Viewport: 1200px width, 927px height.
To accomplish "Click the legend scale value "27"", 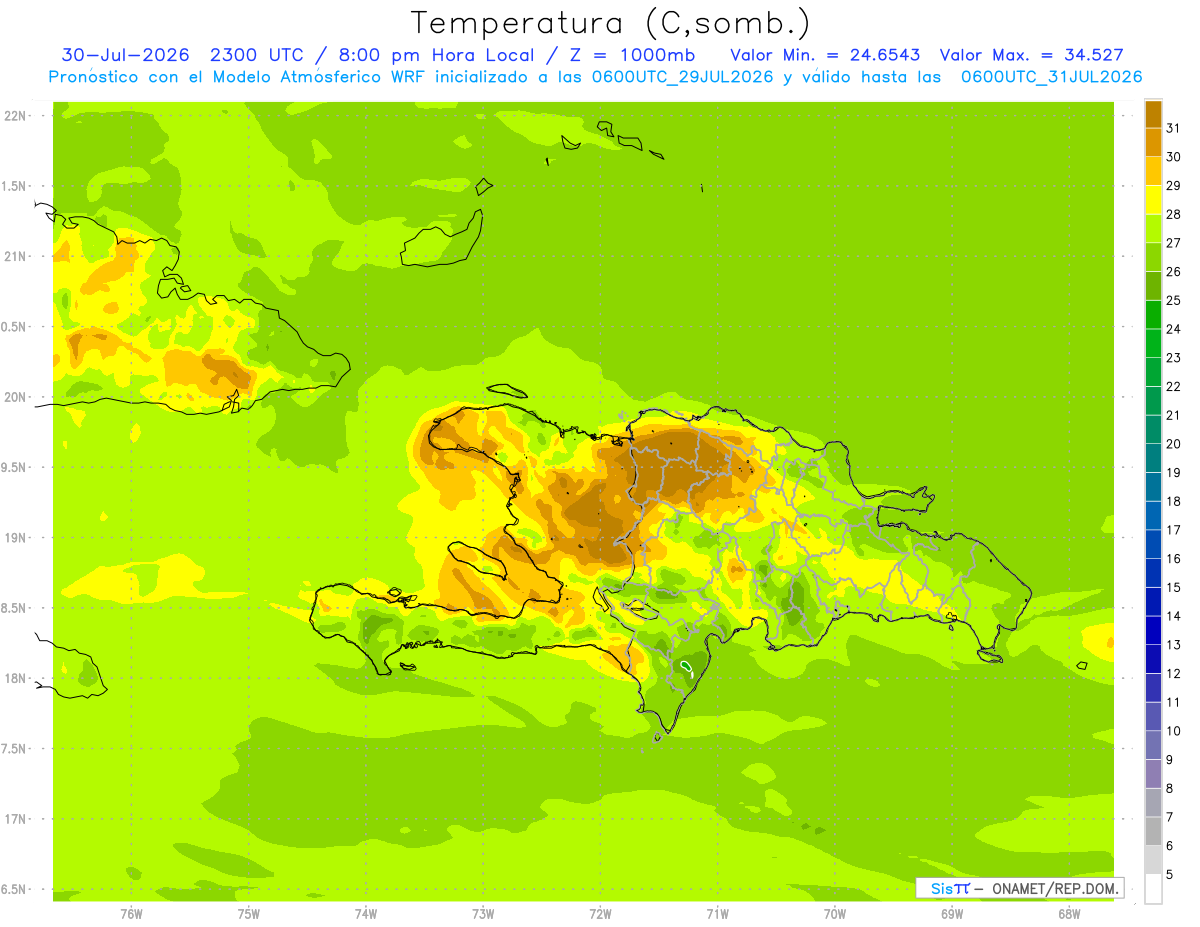I will point(1173,243).
